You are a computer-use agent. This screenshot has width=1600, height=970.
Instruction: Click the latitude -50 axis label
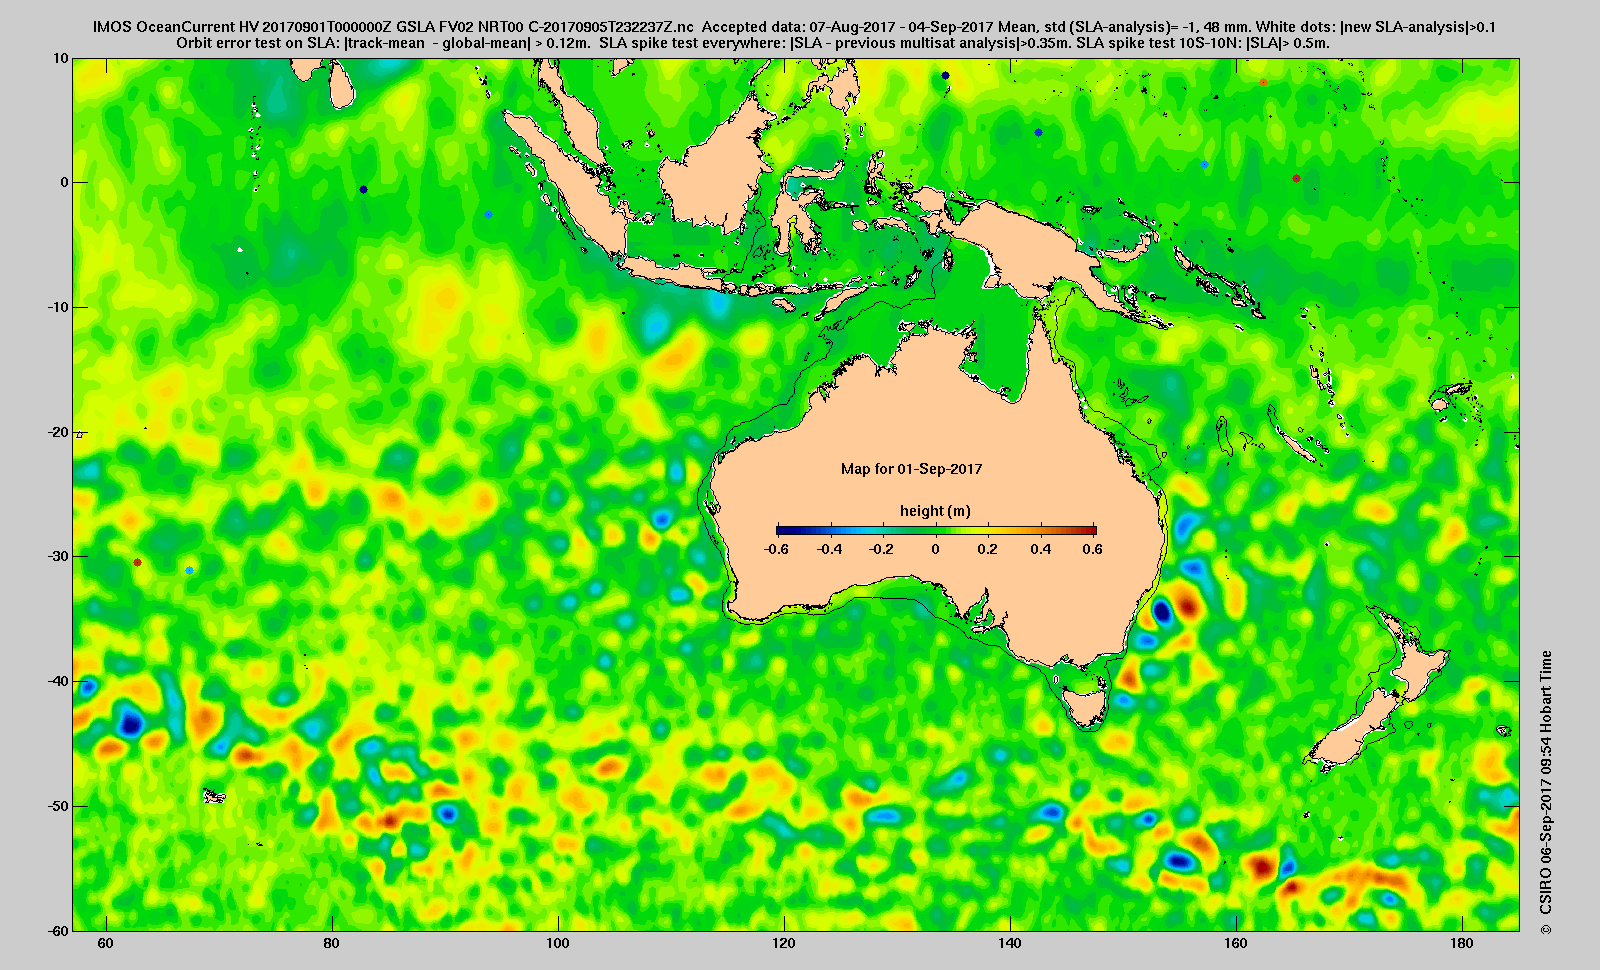pyautogui.click(x=57, y=806)
